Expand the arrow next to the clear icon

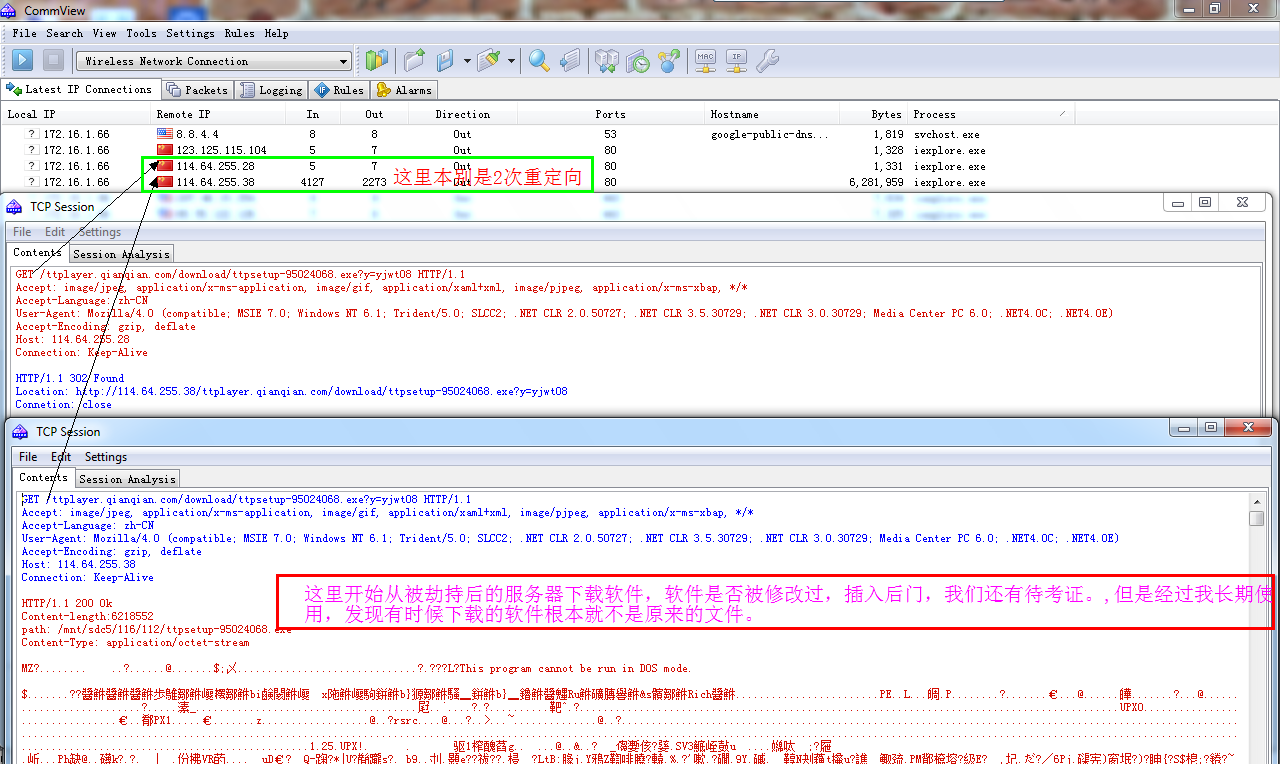pos(511,61)
